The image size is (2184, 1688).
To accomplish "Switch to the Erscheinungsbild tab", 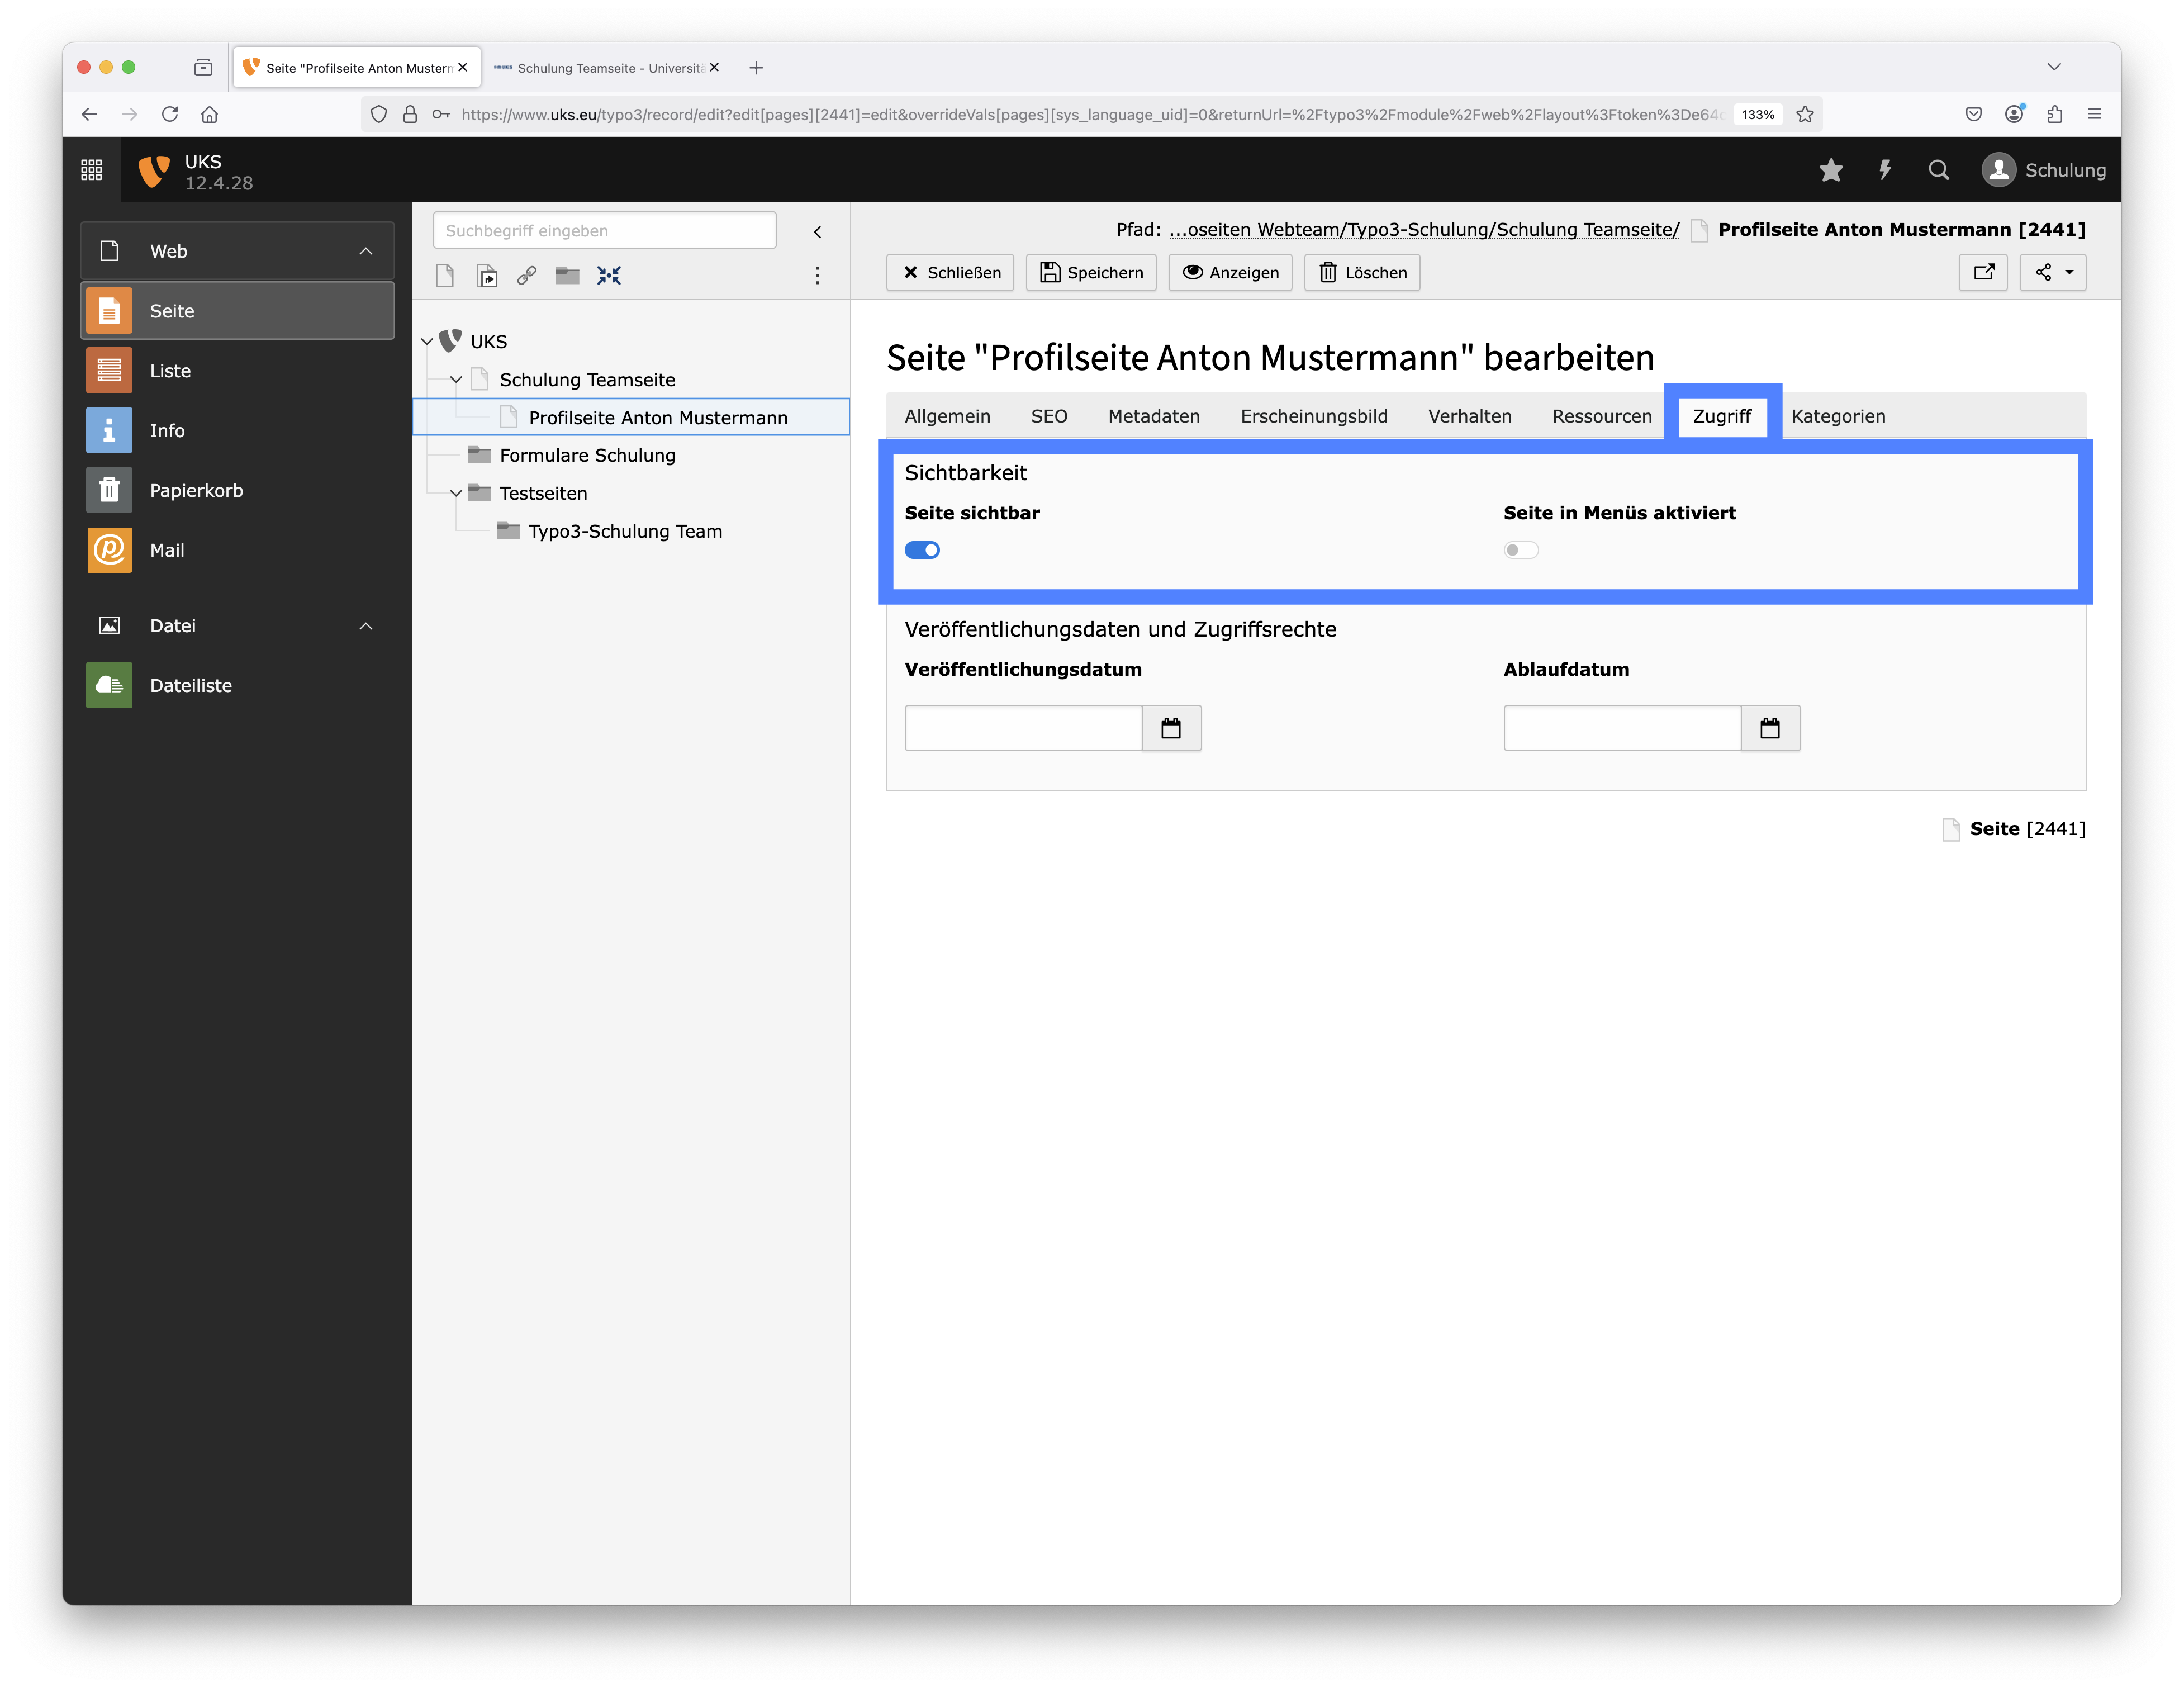I will [x=1313, y=416].
